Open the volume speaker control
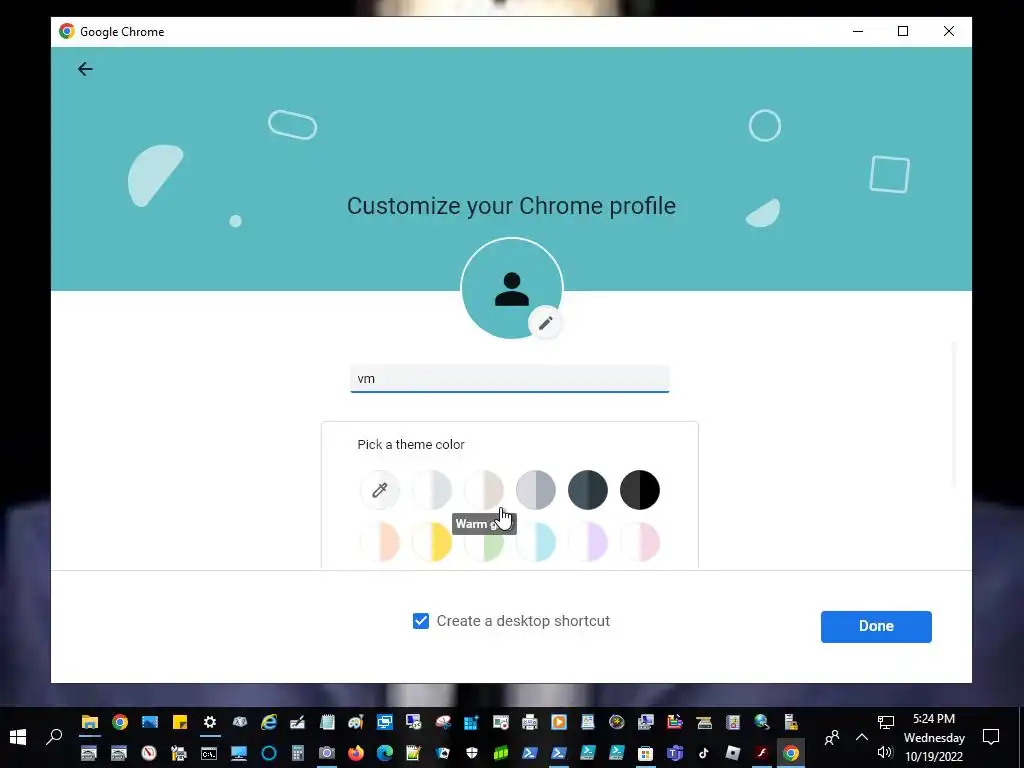This screenshot has width=1024, height=768. tap(885, 753)
